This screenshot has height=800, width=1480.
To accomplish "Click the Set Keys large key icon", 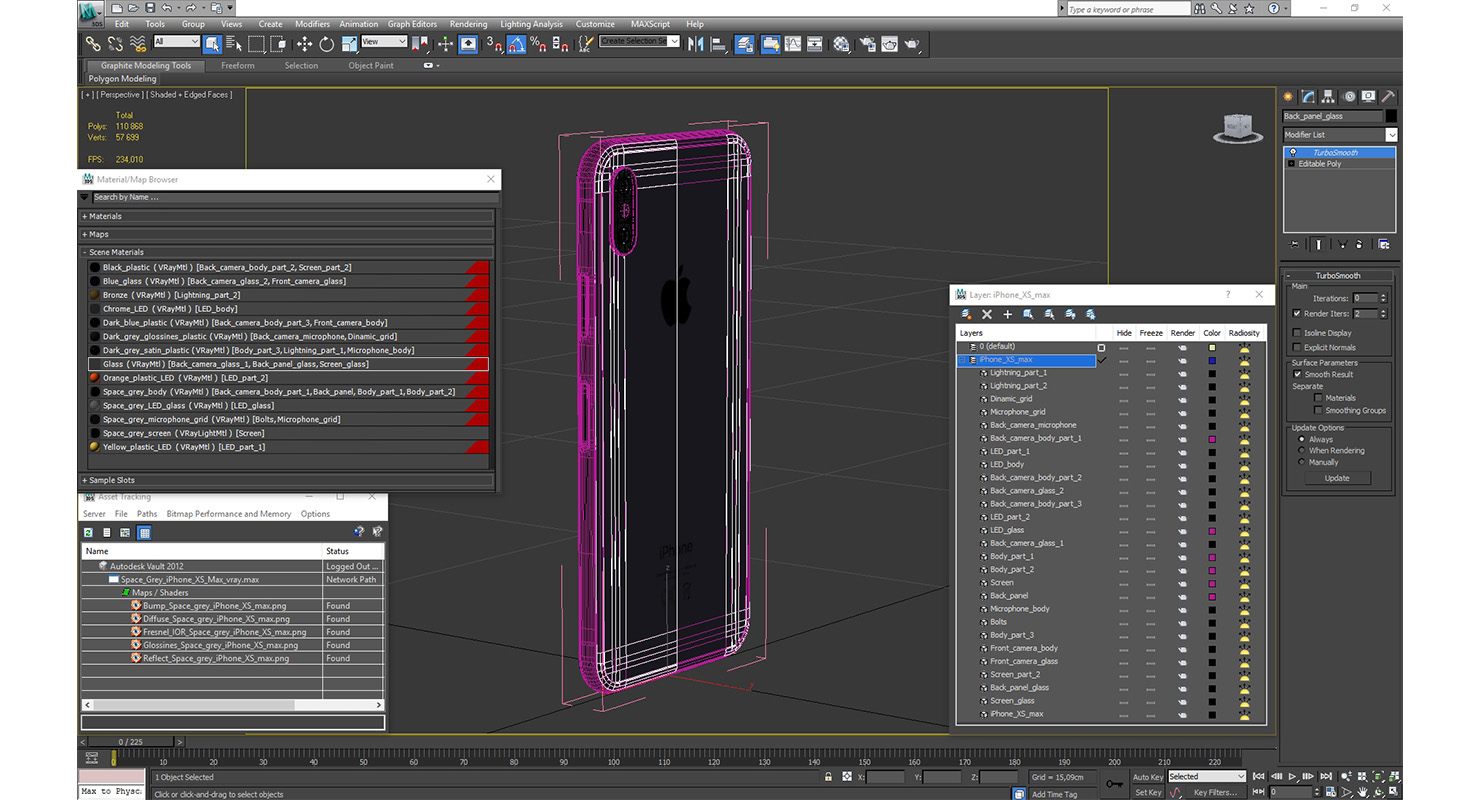I will pyautogui.click(x=1115, y=784).
